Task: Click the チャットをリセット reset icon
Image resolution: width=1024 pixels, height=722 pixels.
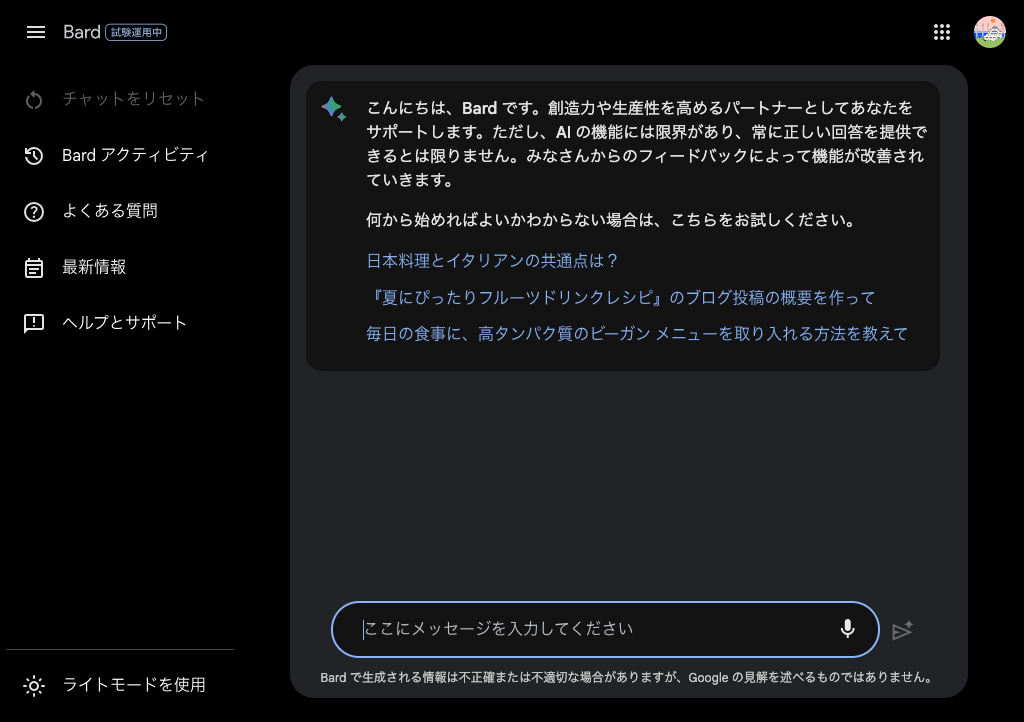Action: (x=36, y=99)
